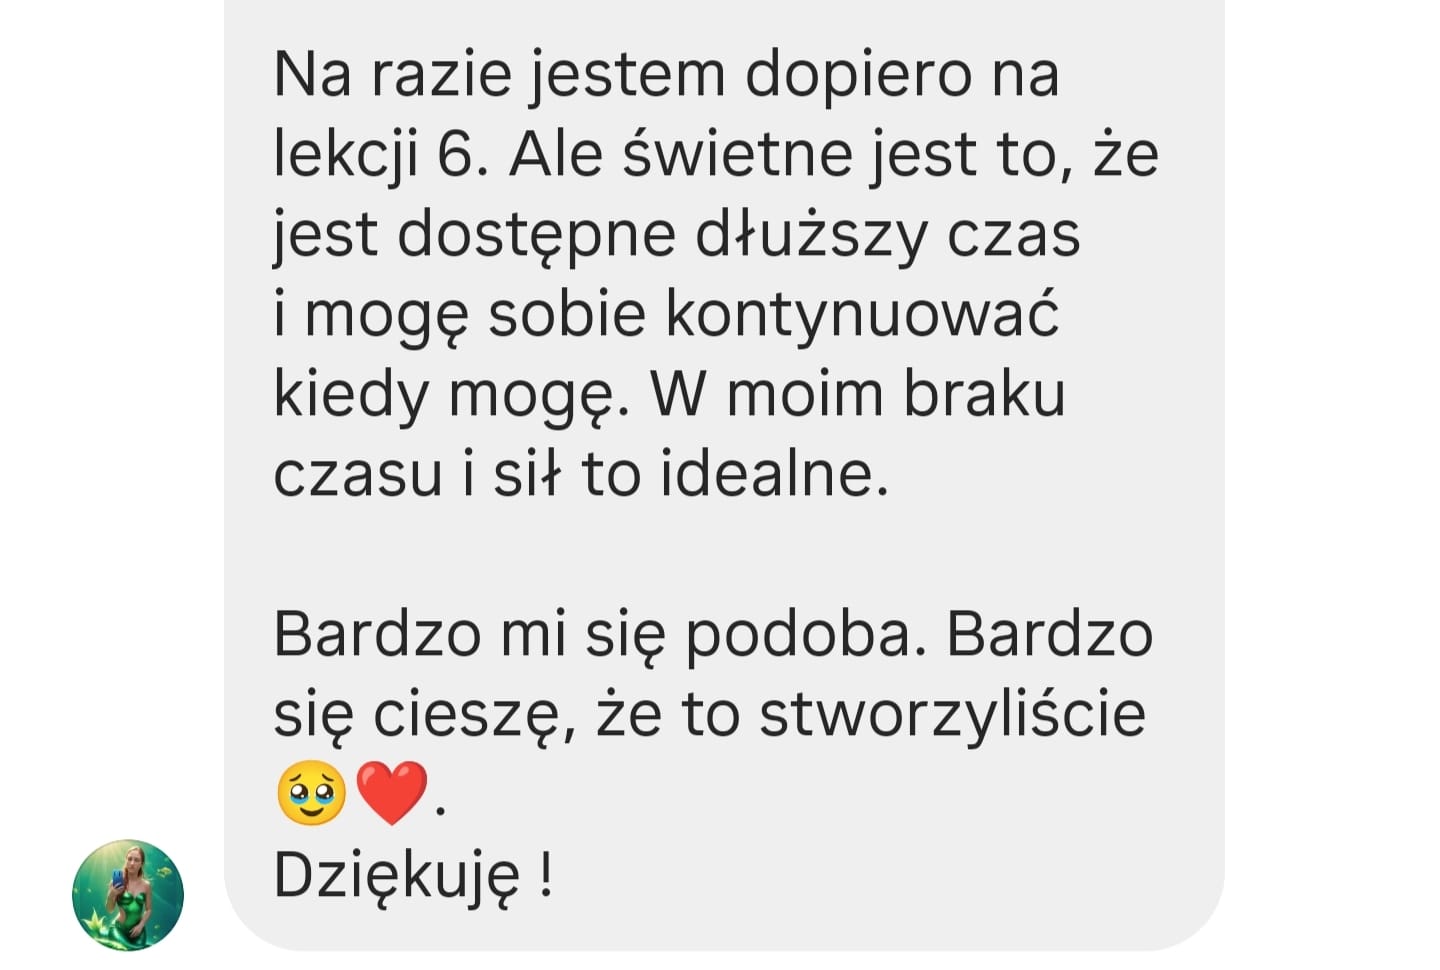
Task: Open the sender's mermaid profile avatar
Action: click(x=128, y=894)
